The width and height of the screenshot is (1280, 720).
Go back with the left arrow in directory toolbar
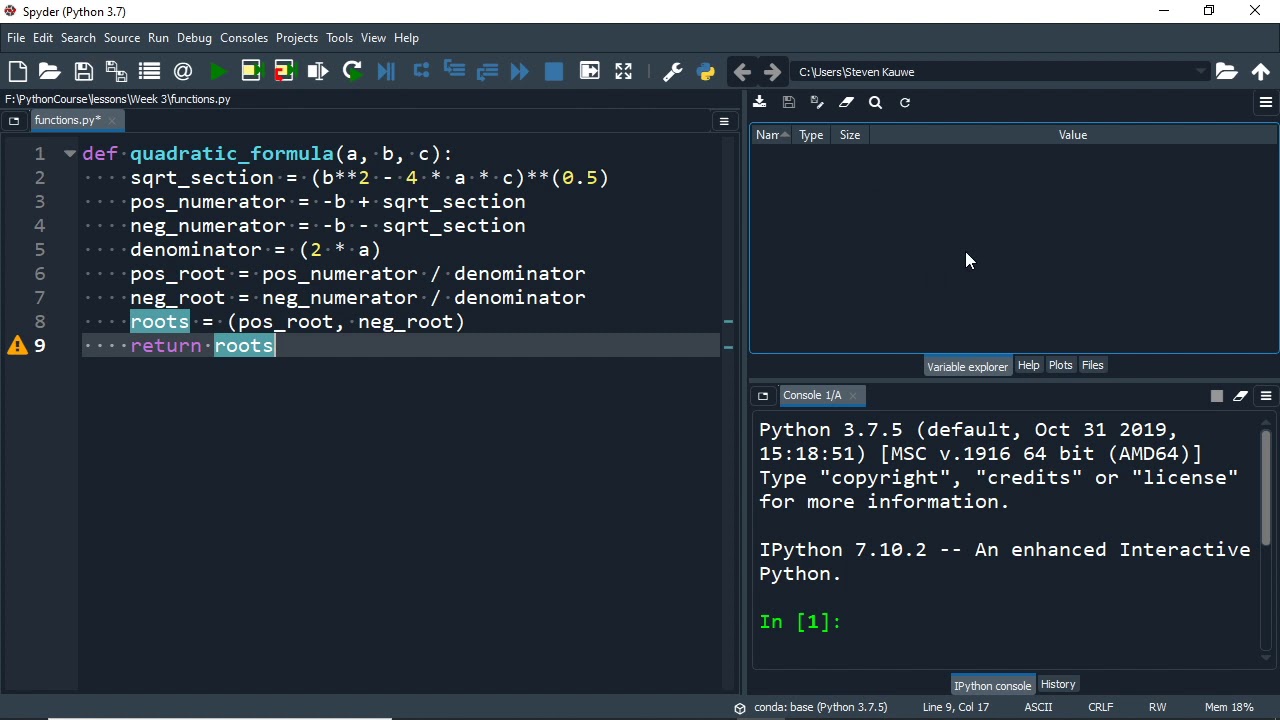(x=742, y=72)
